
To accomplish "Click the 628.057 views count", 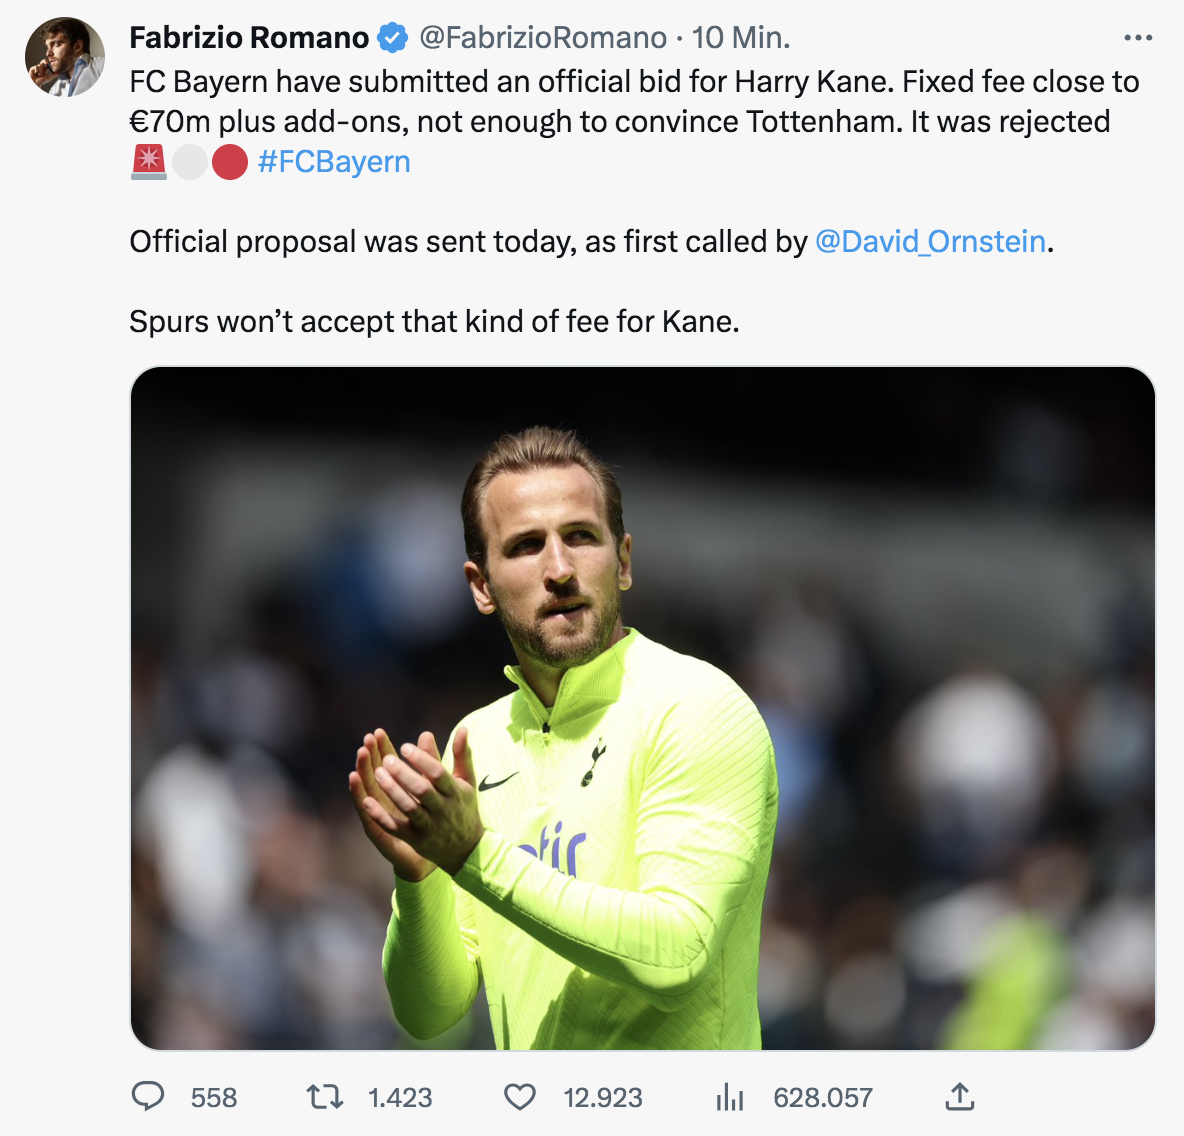I will (823, 1098).
